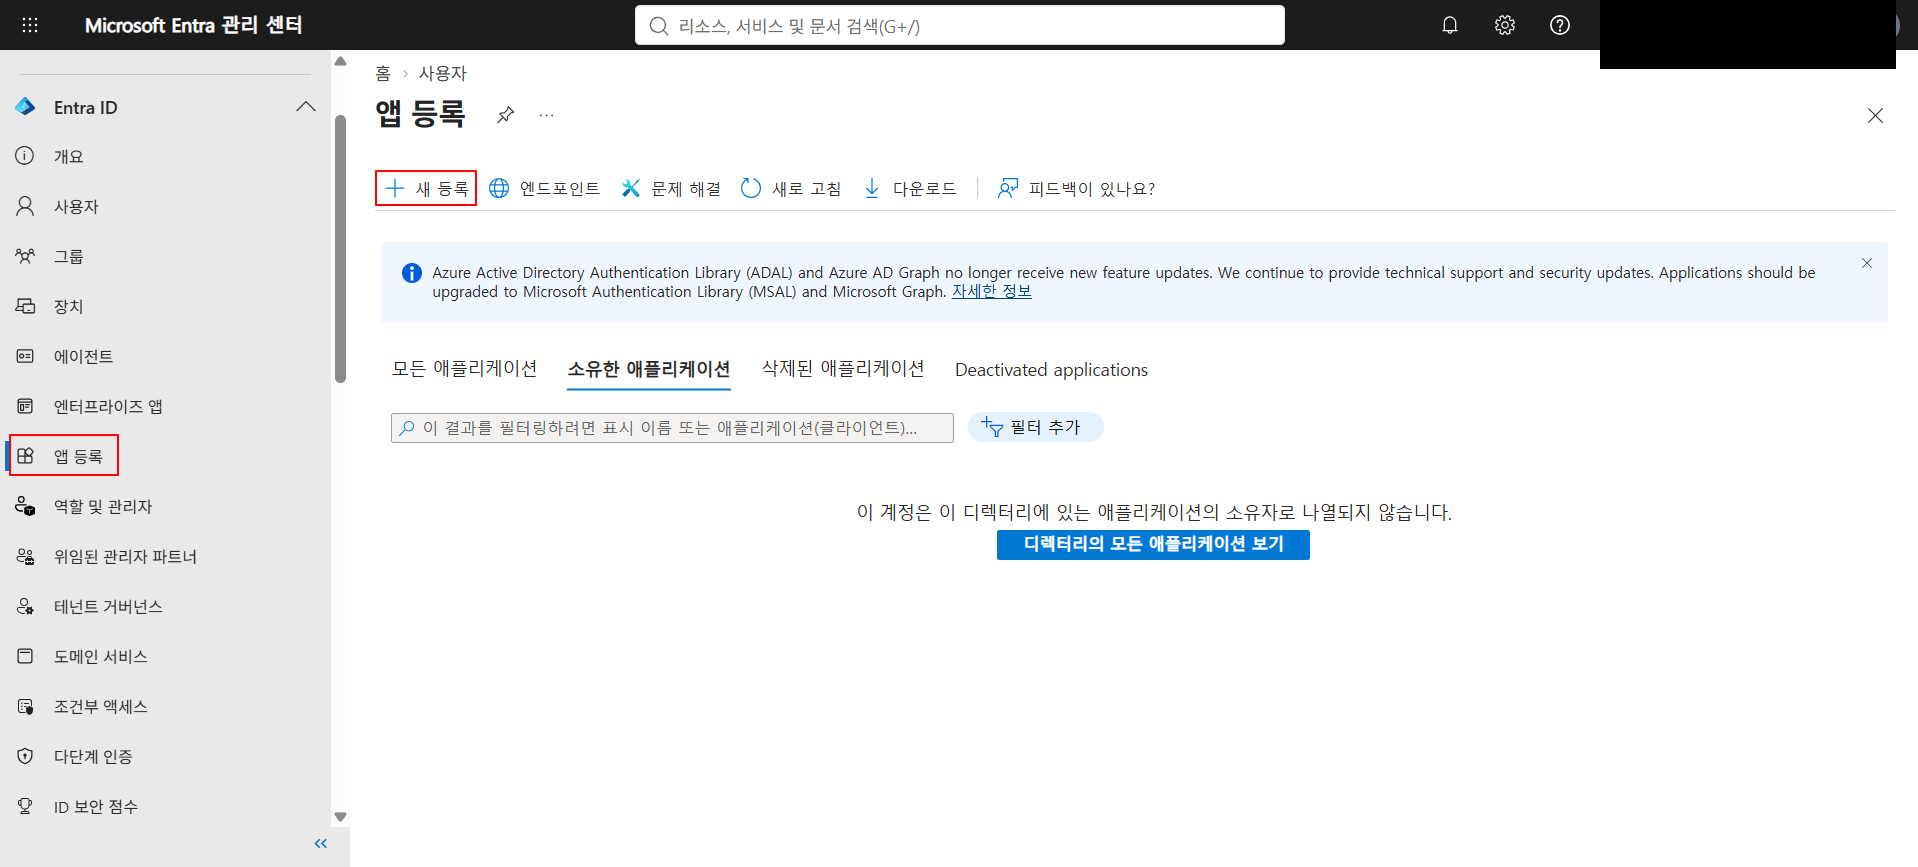Focus the application name filter field
The image size is (1918, 867).
pyautogui.click(x=672, y=428)
